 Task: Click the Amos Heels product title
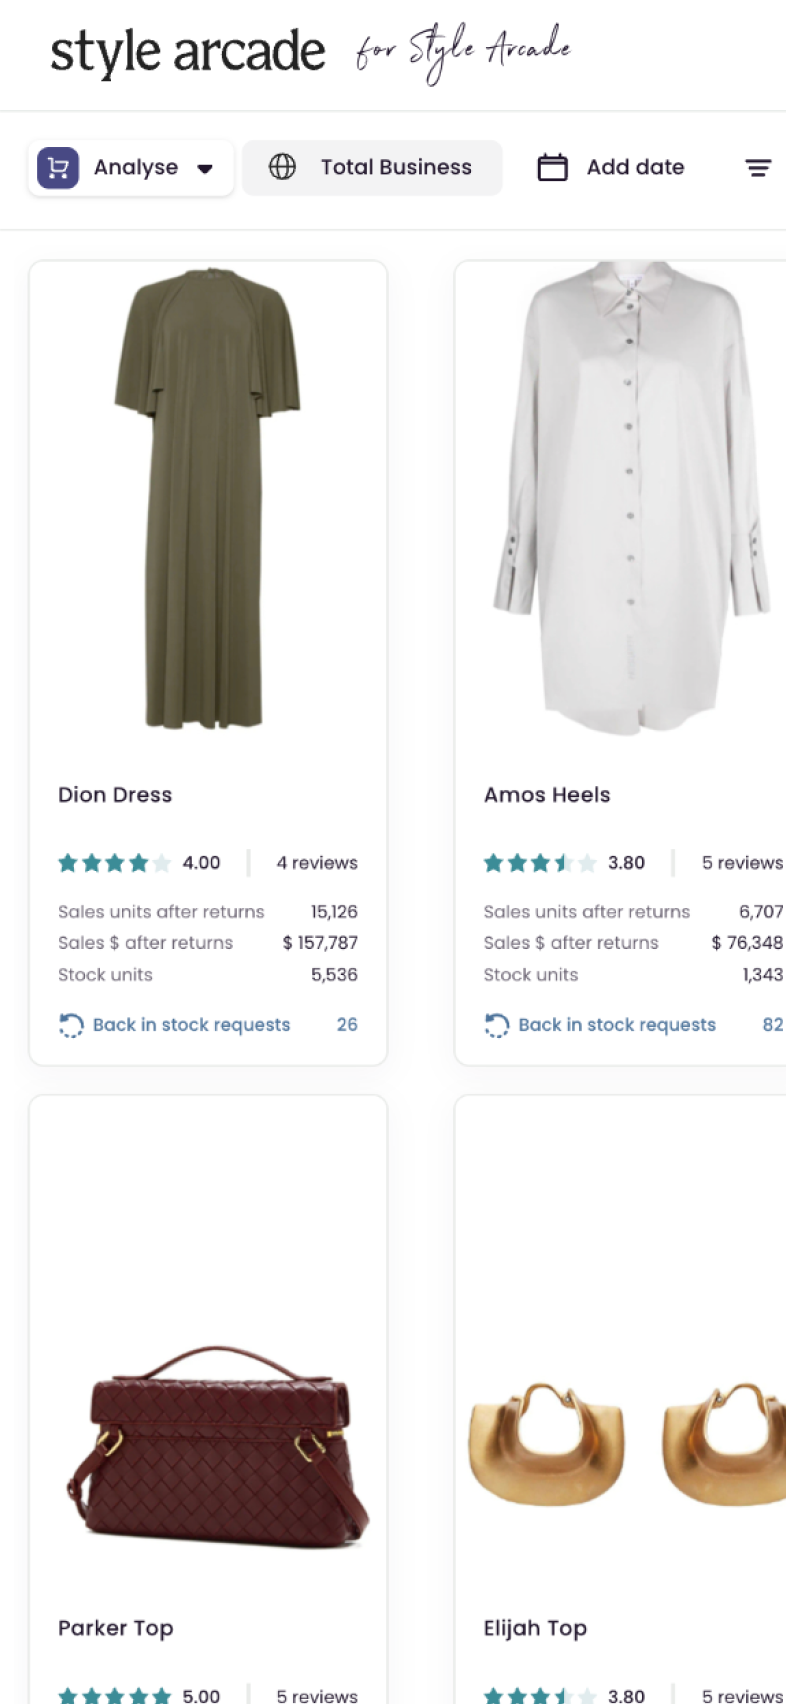coord(547,795)
